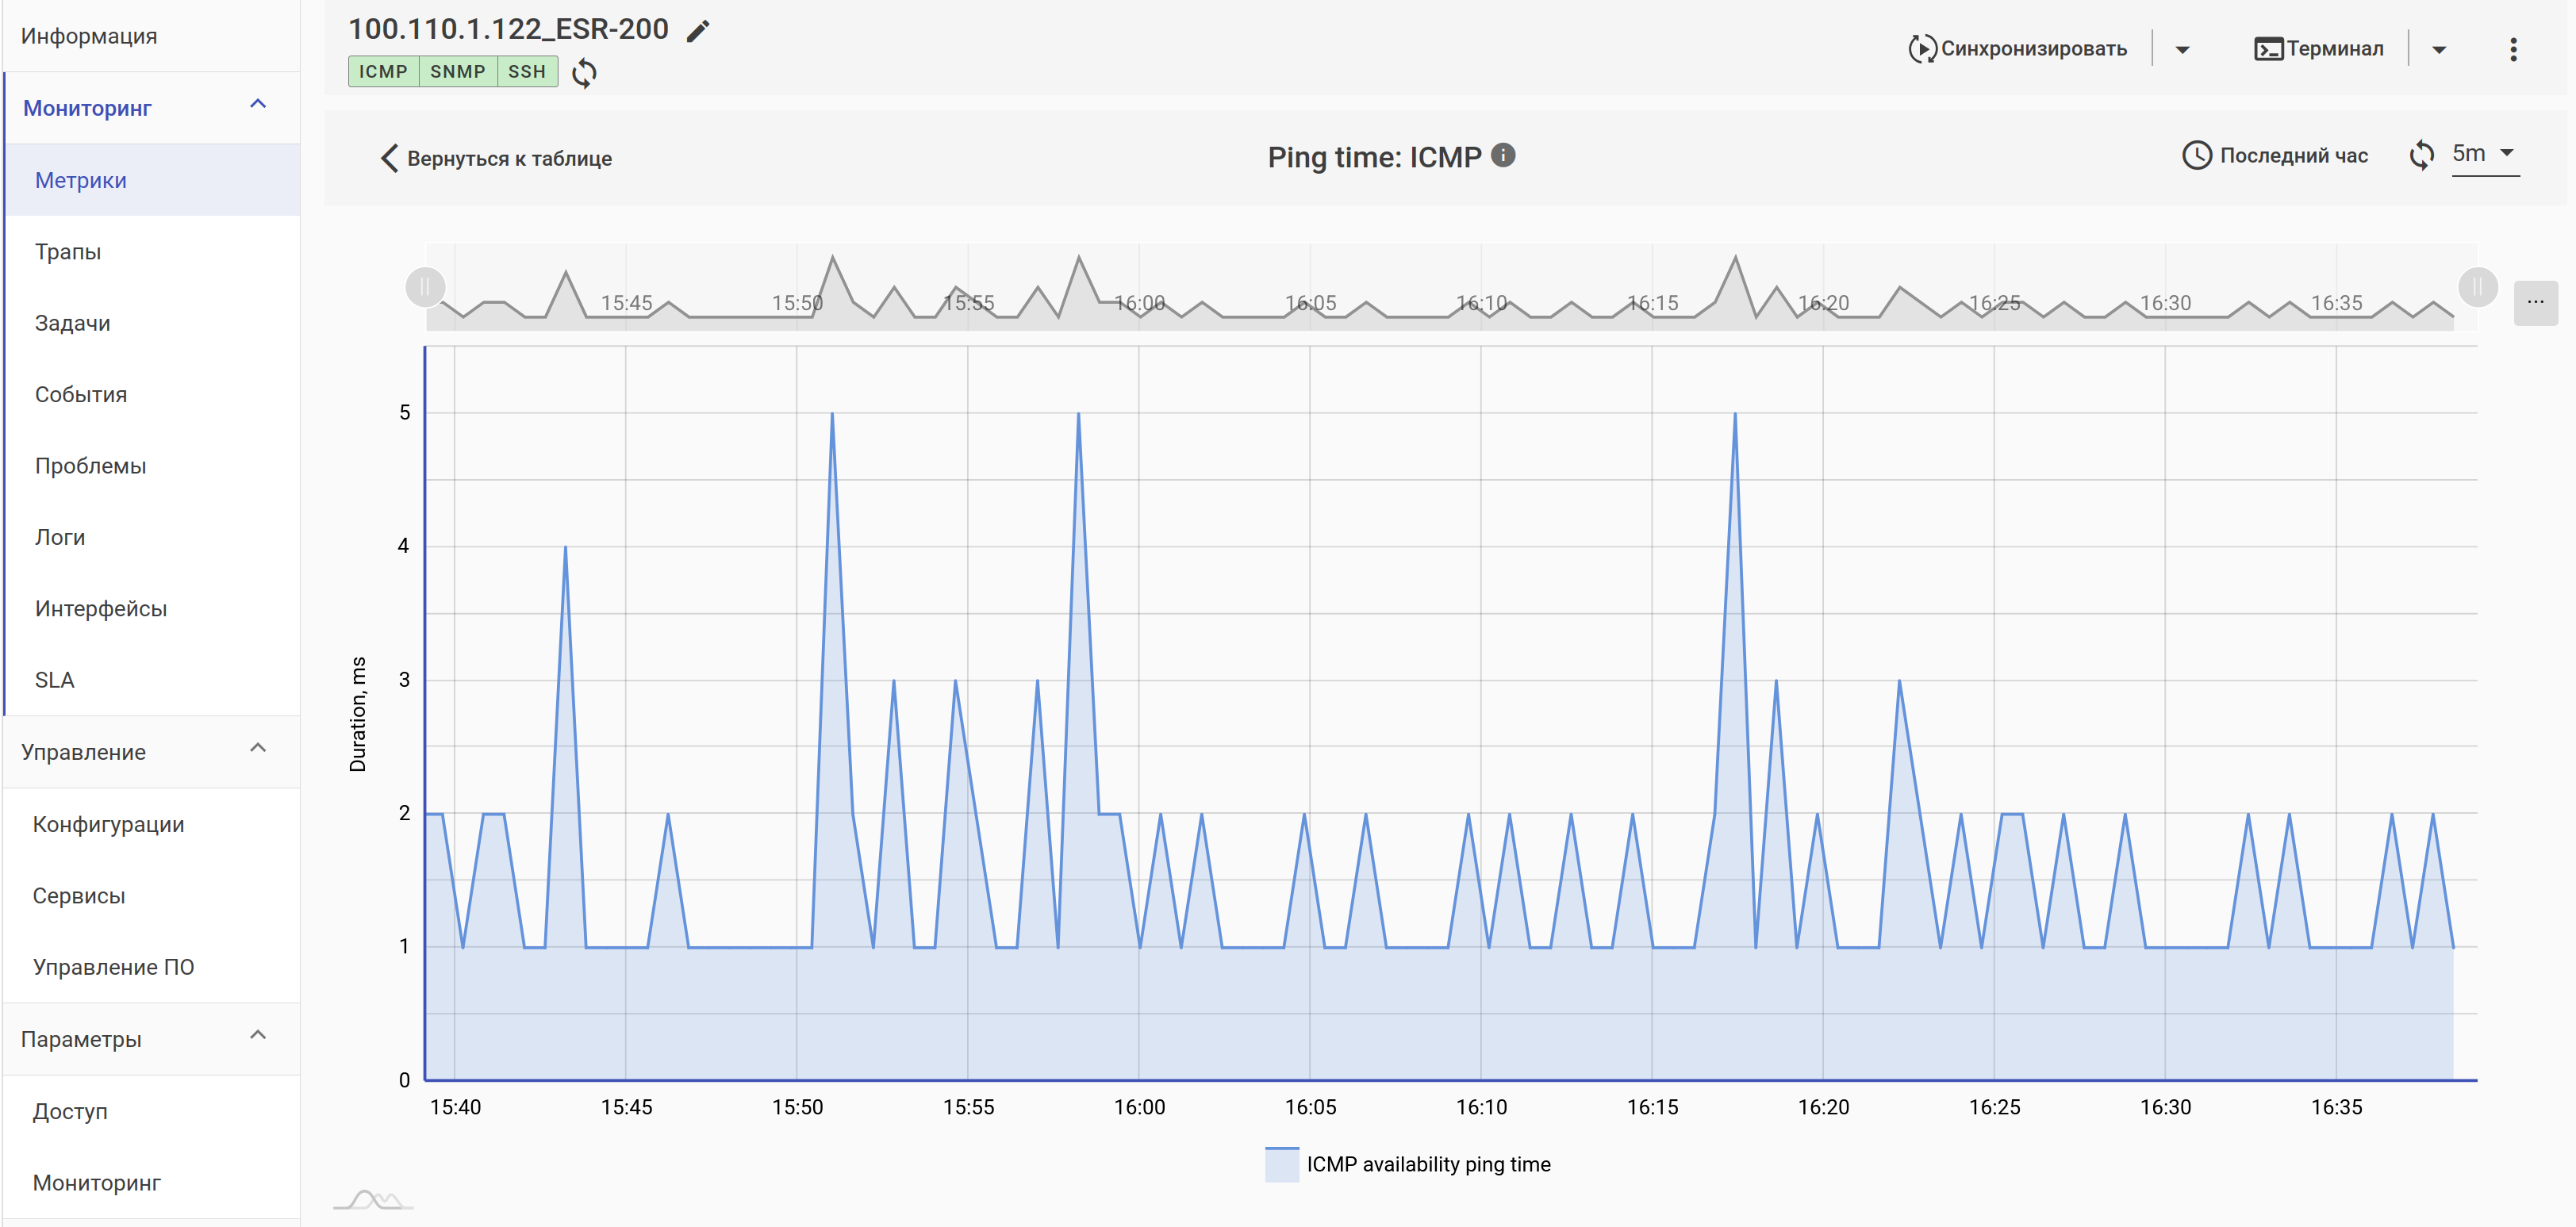Open dropdown arrow next to Синхронизировать
Viewport: 2576px width, 1227px height.
pos(2182,49)
